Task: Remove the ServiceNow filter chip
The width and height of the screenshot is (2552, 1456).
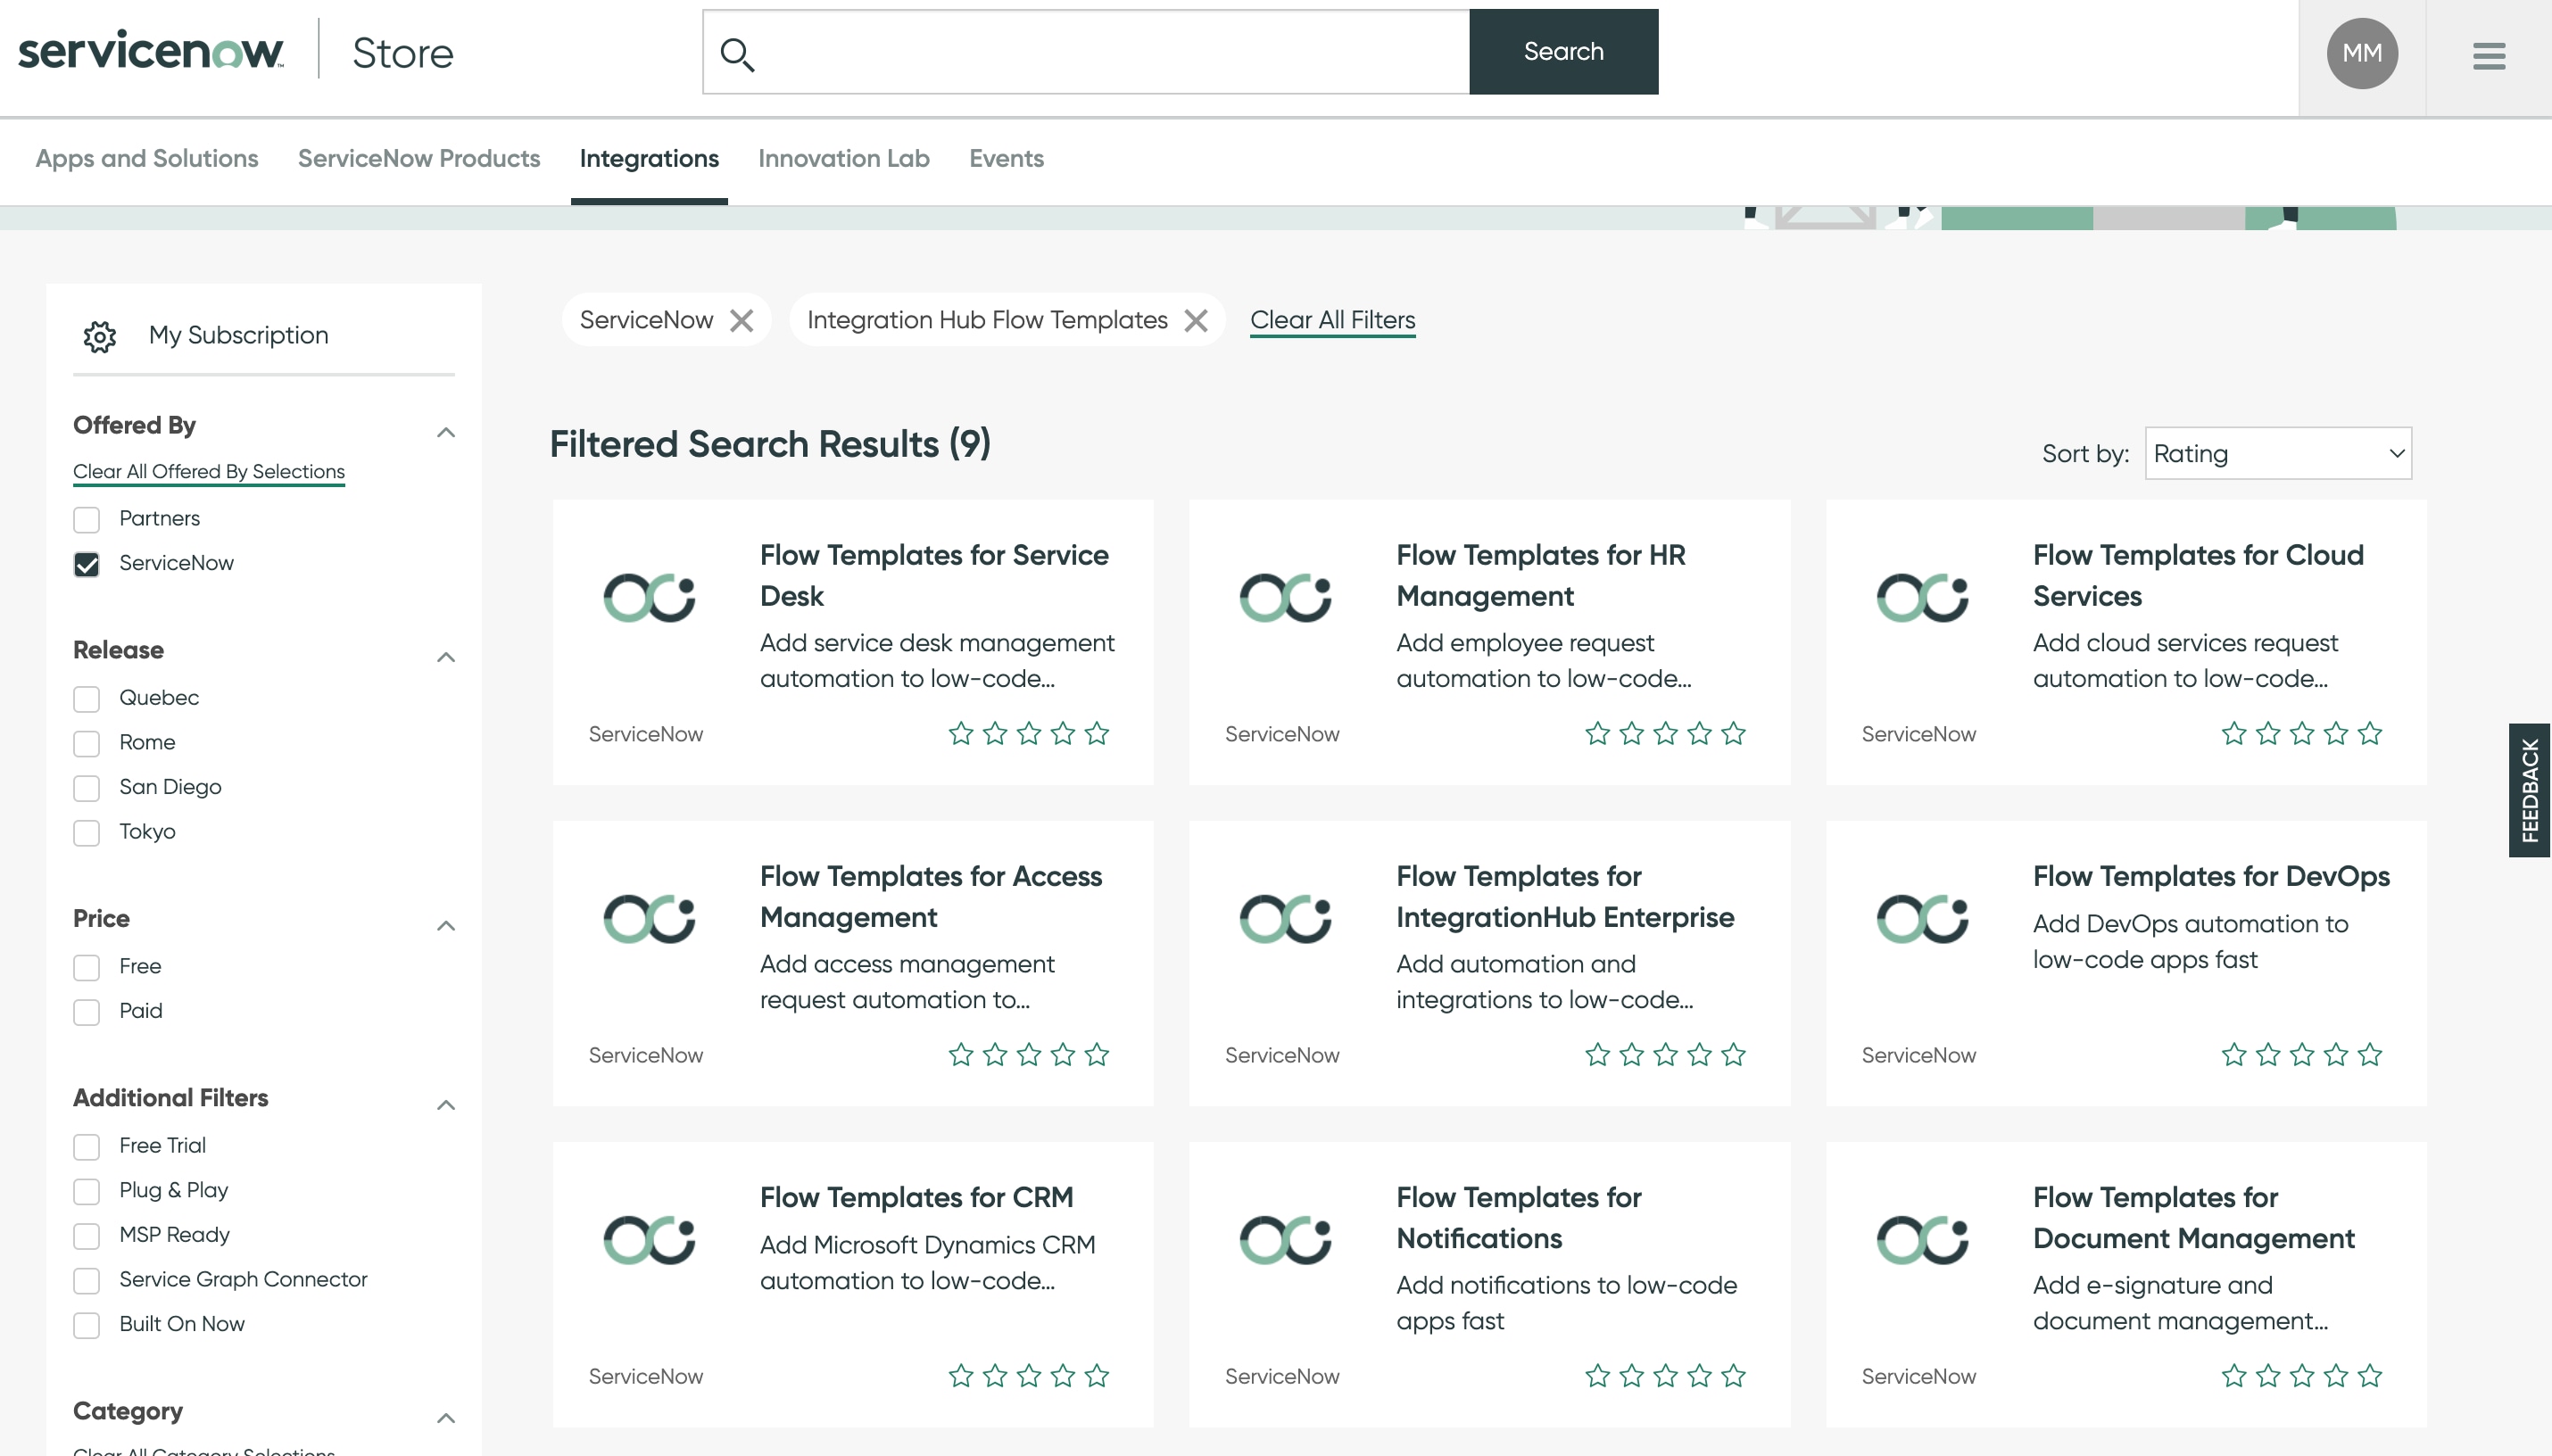Action: point(741,320)
